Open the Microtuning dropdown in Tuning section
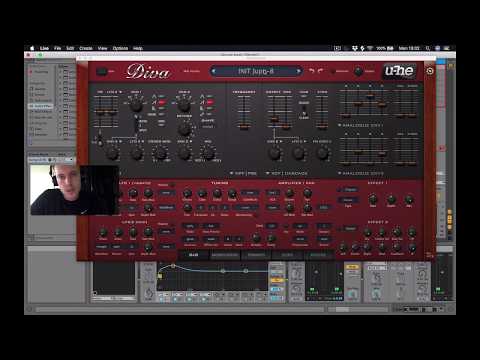This screenshot has height=360, width=480. pos(245,208)
